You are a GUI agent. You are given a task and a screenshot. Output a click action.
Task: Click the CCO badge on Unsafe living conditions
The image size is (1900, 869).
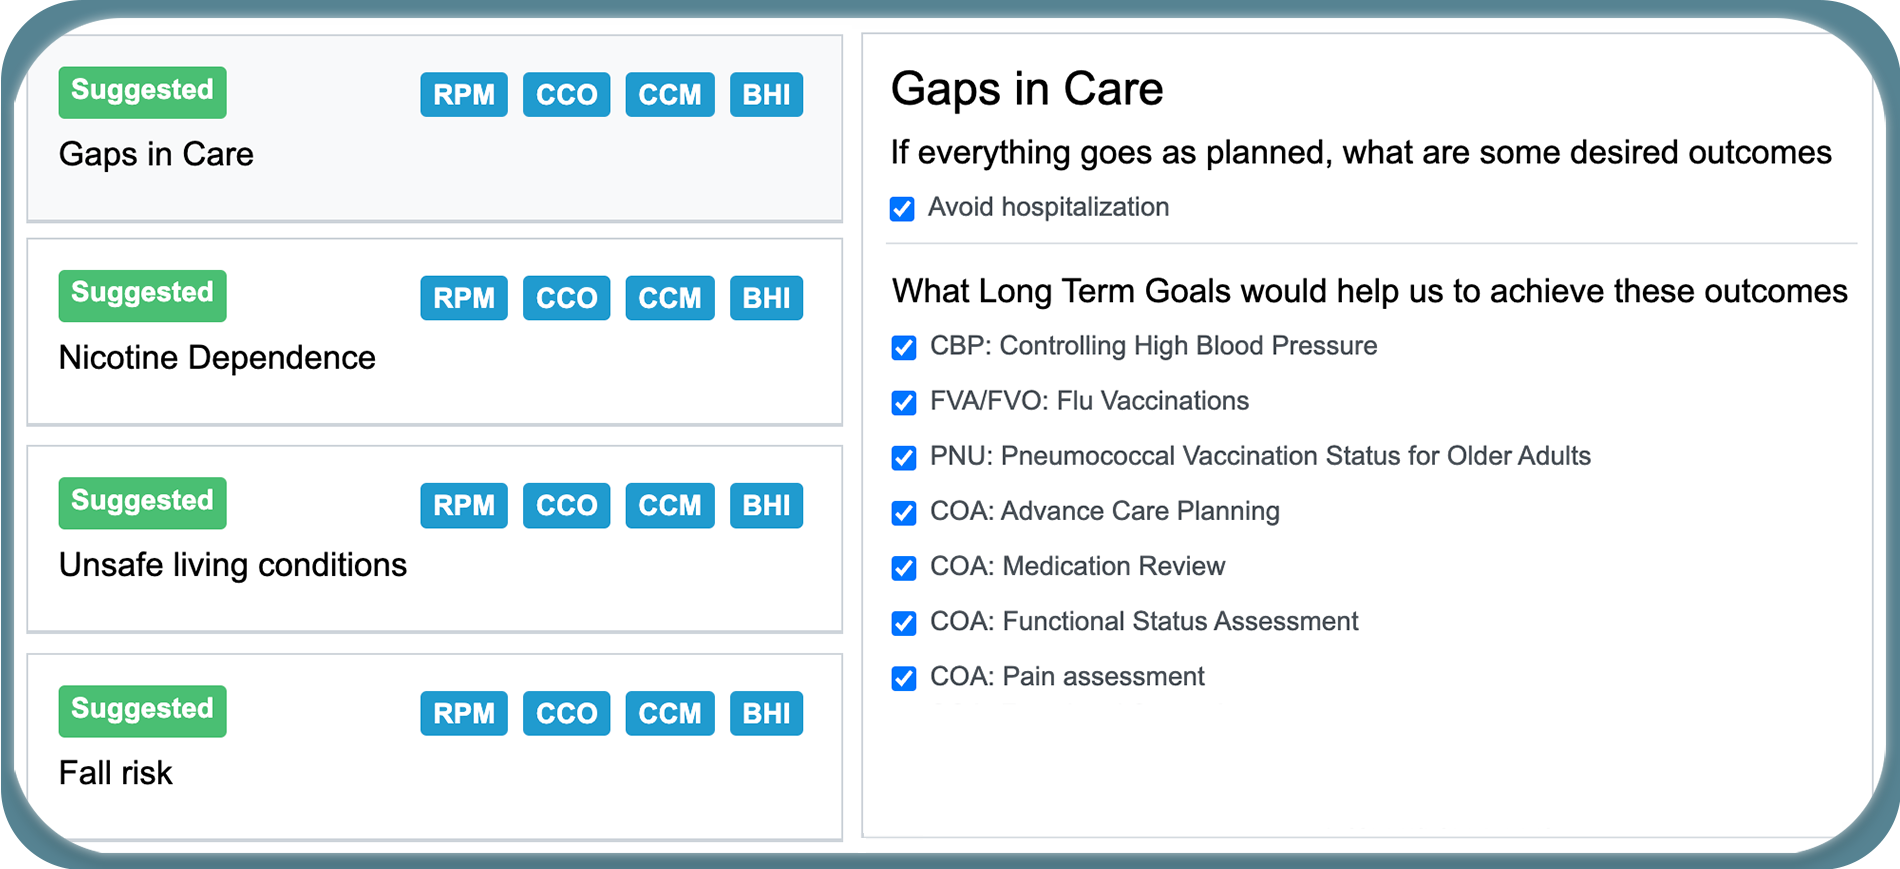(x=566, y=505)
